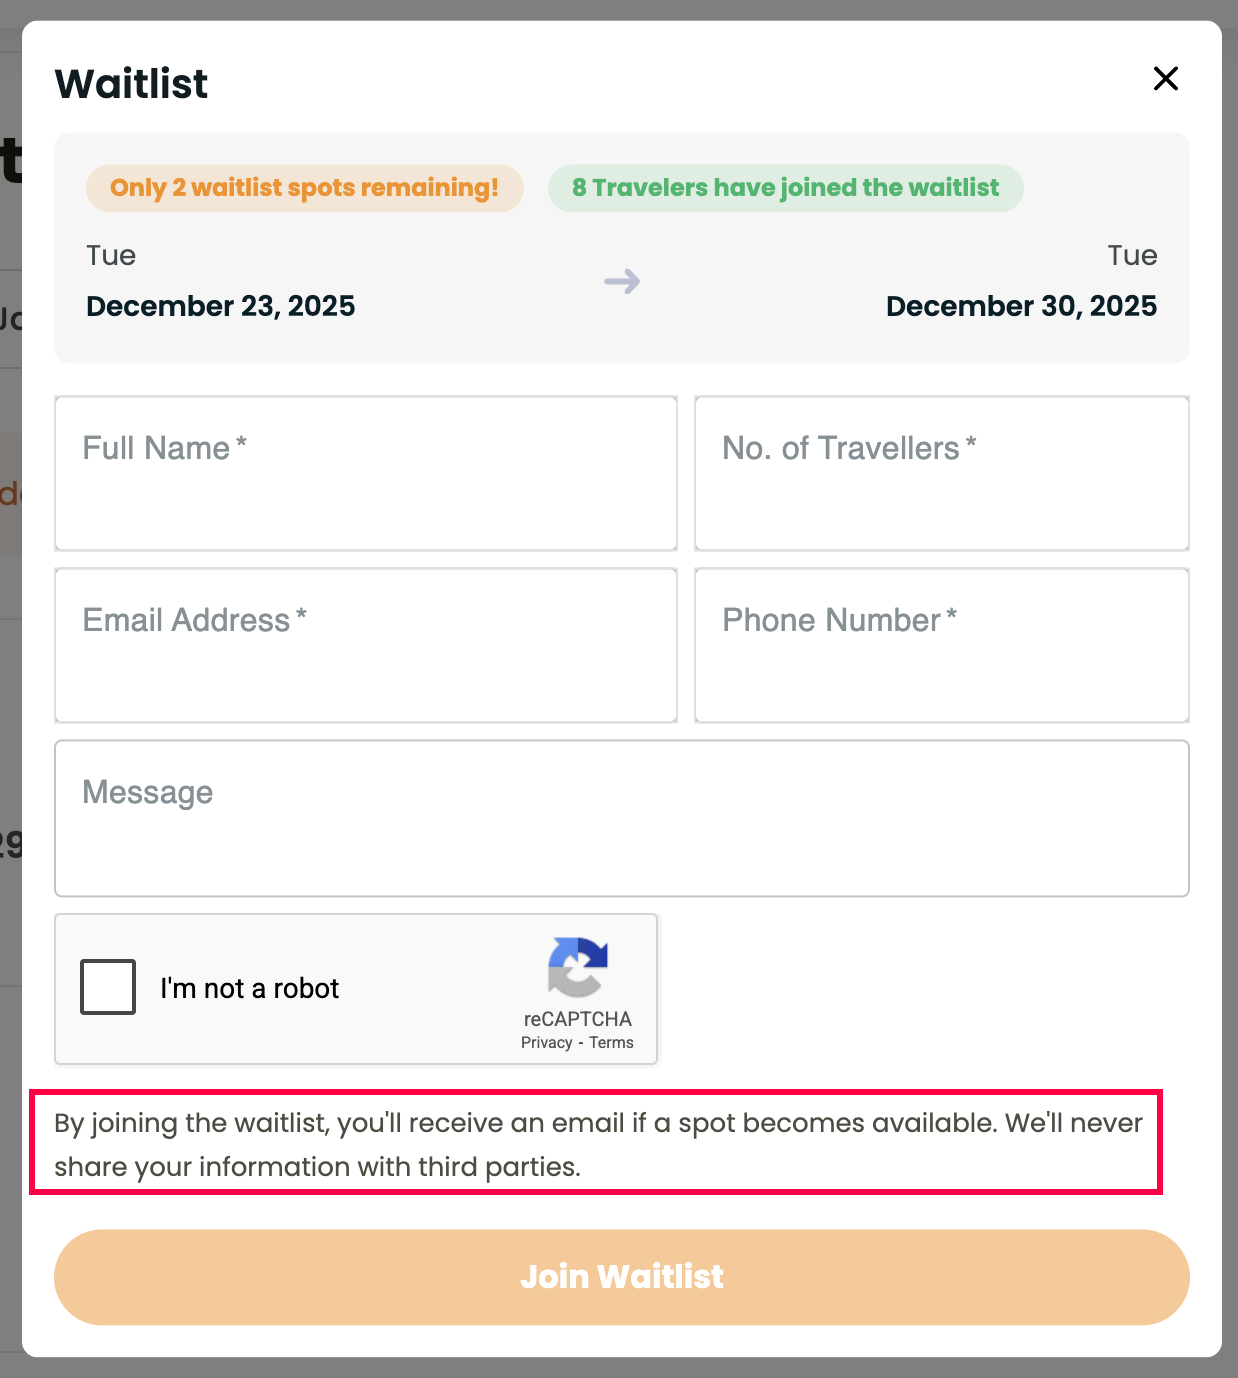The width and height of the screenshot is (1238, 1378).
Task: Click the "Only 2 waitlist spots remaining!" badge
Action: 304,188
